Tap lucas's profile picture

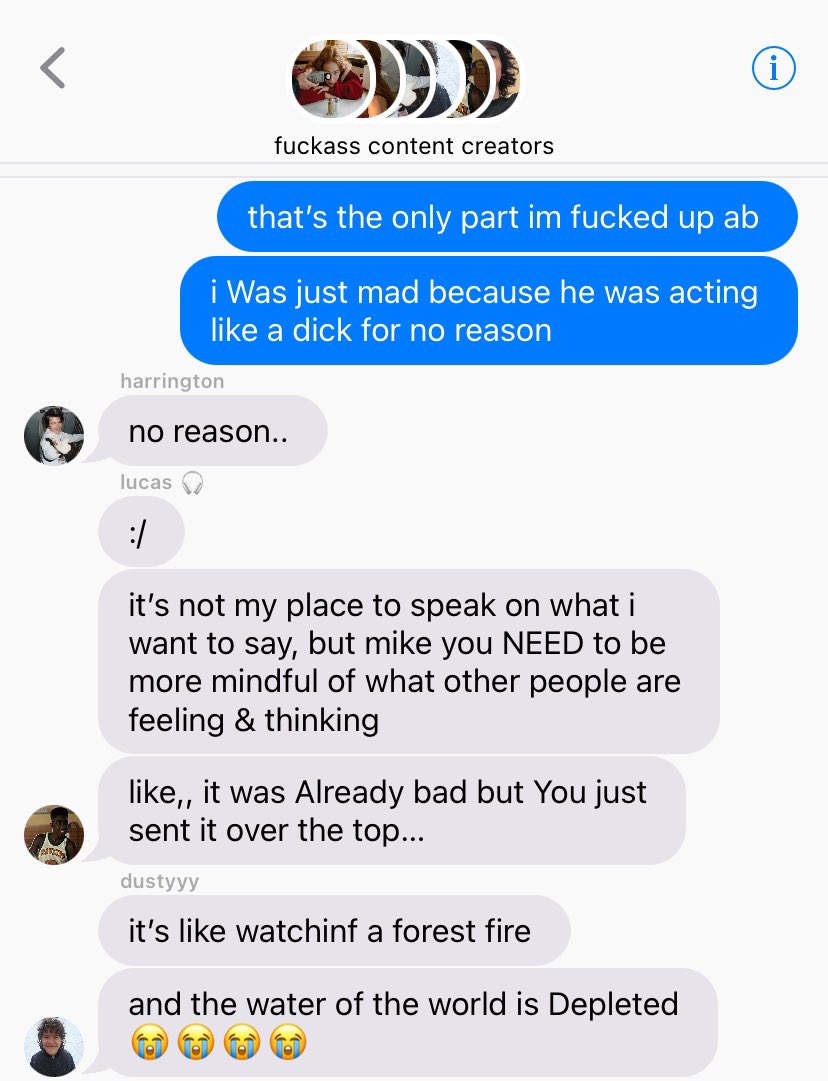click(x=54, y=834)
